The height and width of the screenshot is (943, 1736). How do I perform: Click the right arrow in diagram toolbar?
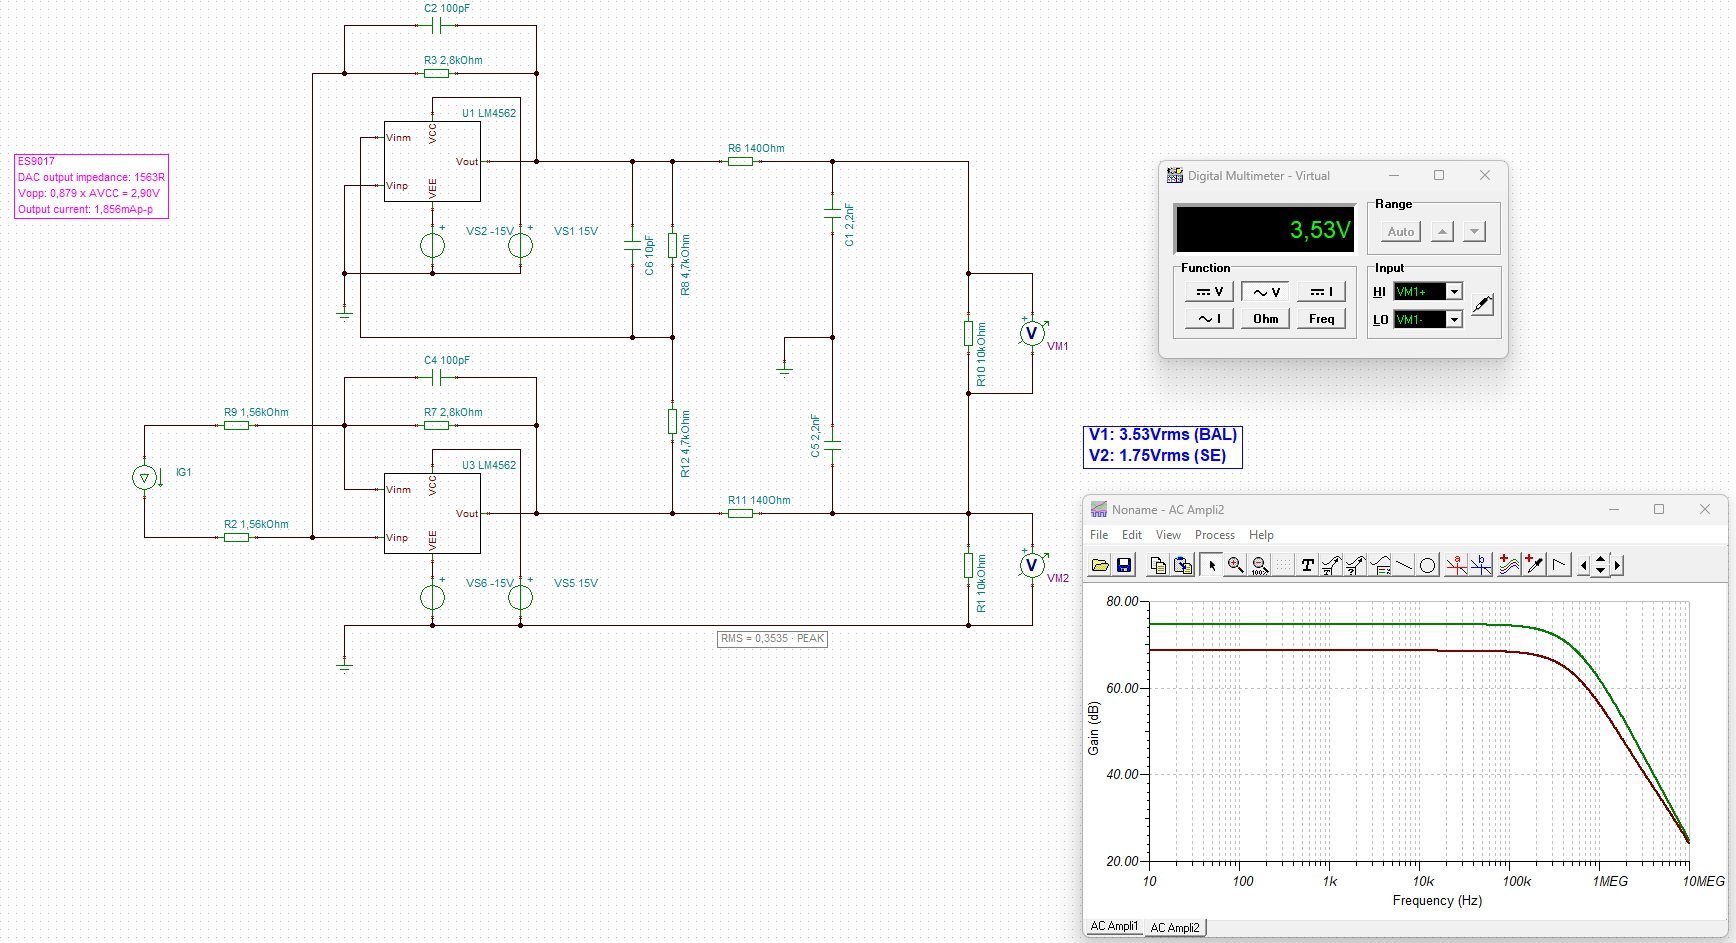click(1617, 565)
